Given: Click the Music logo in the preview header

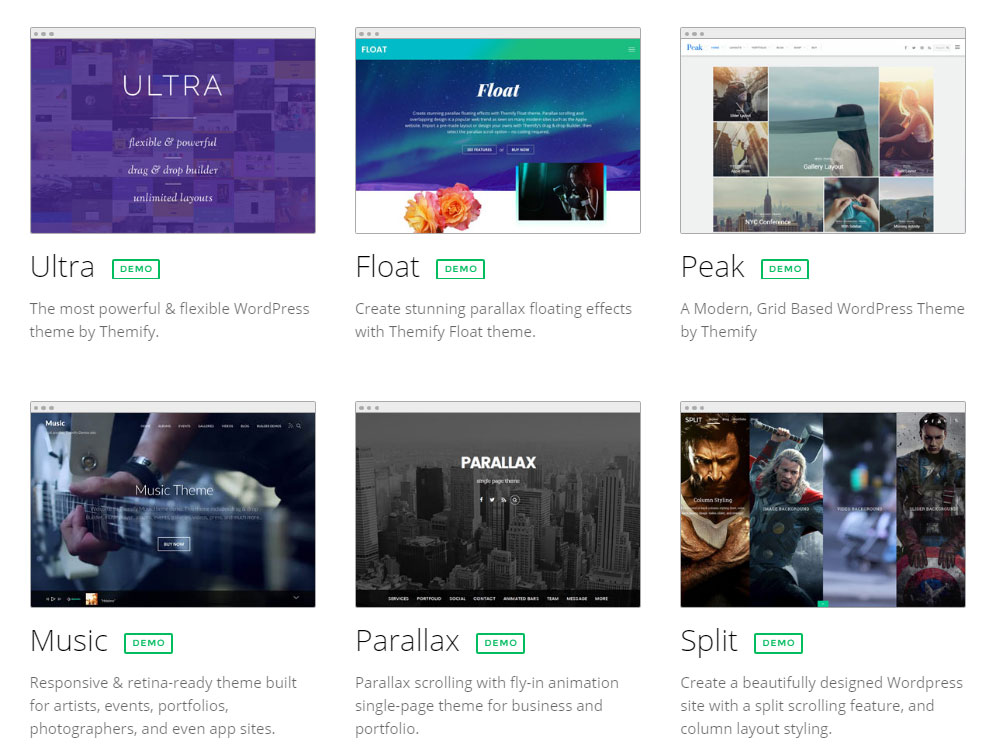Looking at the screenshot, I should (x=55, y=423).
